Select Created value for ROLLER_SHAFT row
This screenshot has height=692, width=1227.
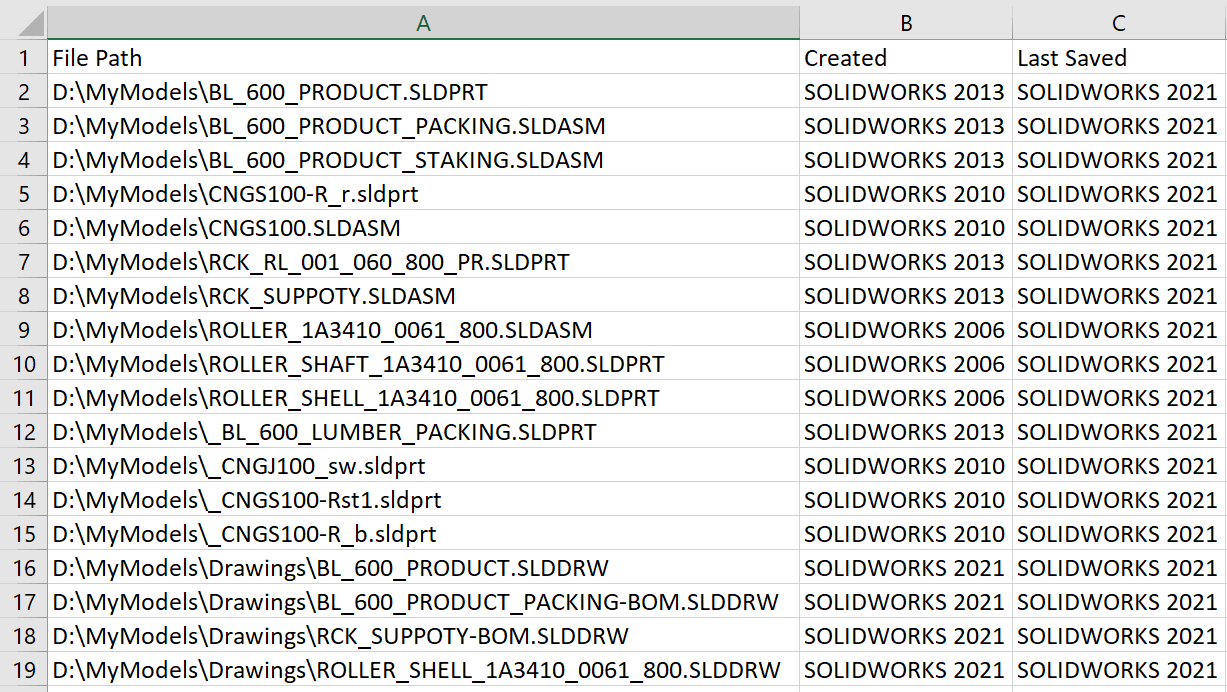click(x=906, y=364)
